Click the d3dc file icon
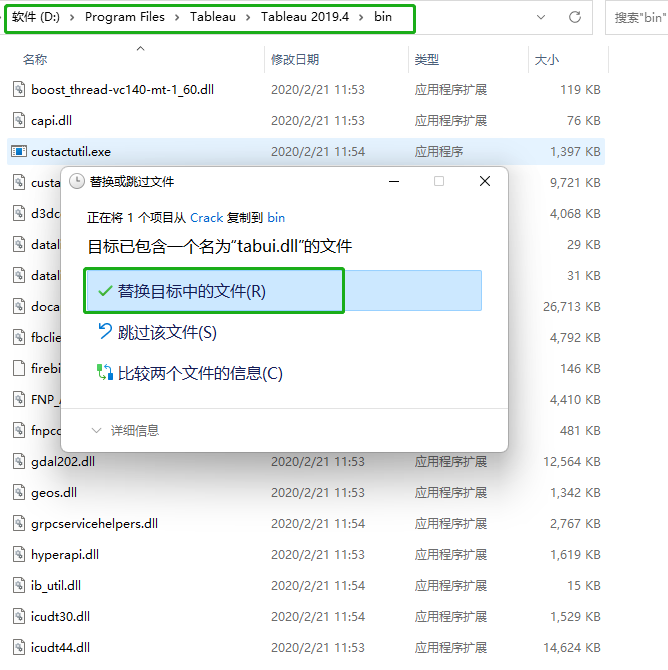Image resolution: width=668 pixels, height=670 pixels. click(19, 213)
